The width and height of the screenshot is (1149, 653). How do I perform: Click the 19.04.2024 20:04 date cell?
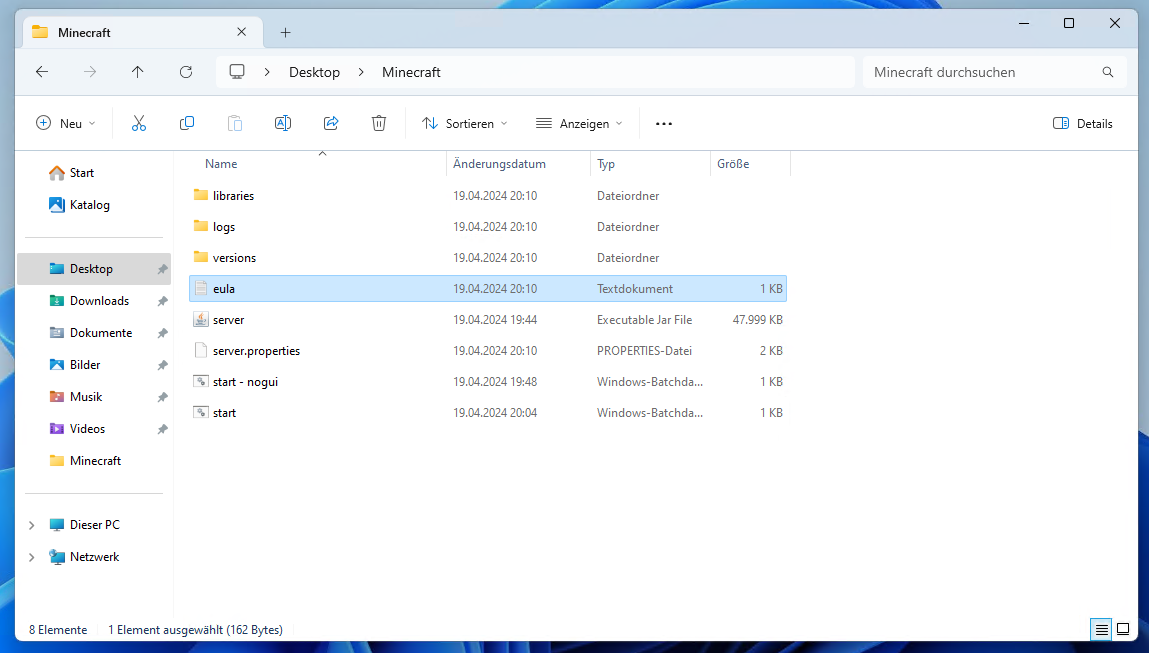pos(495,413)
